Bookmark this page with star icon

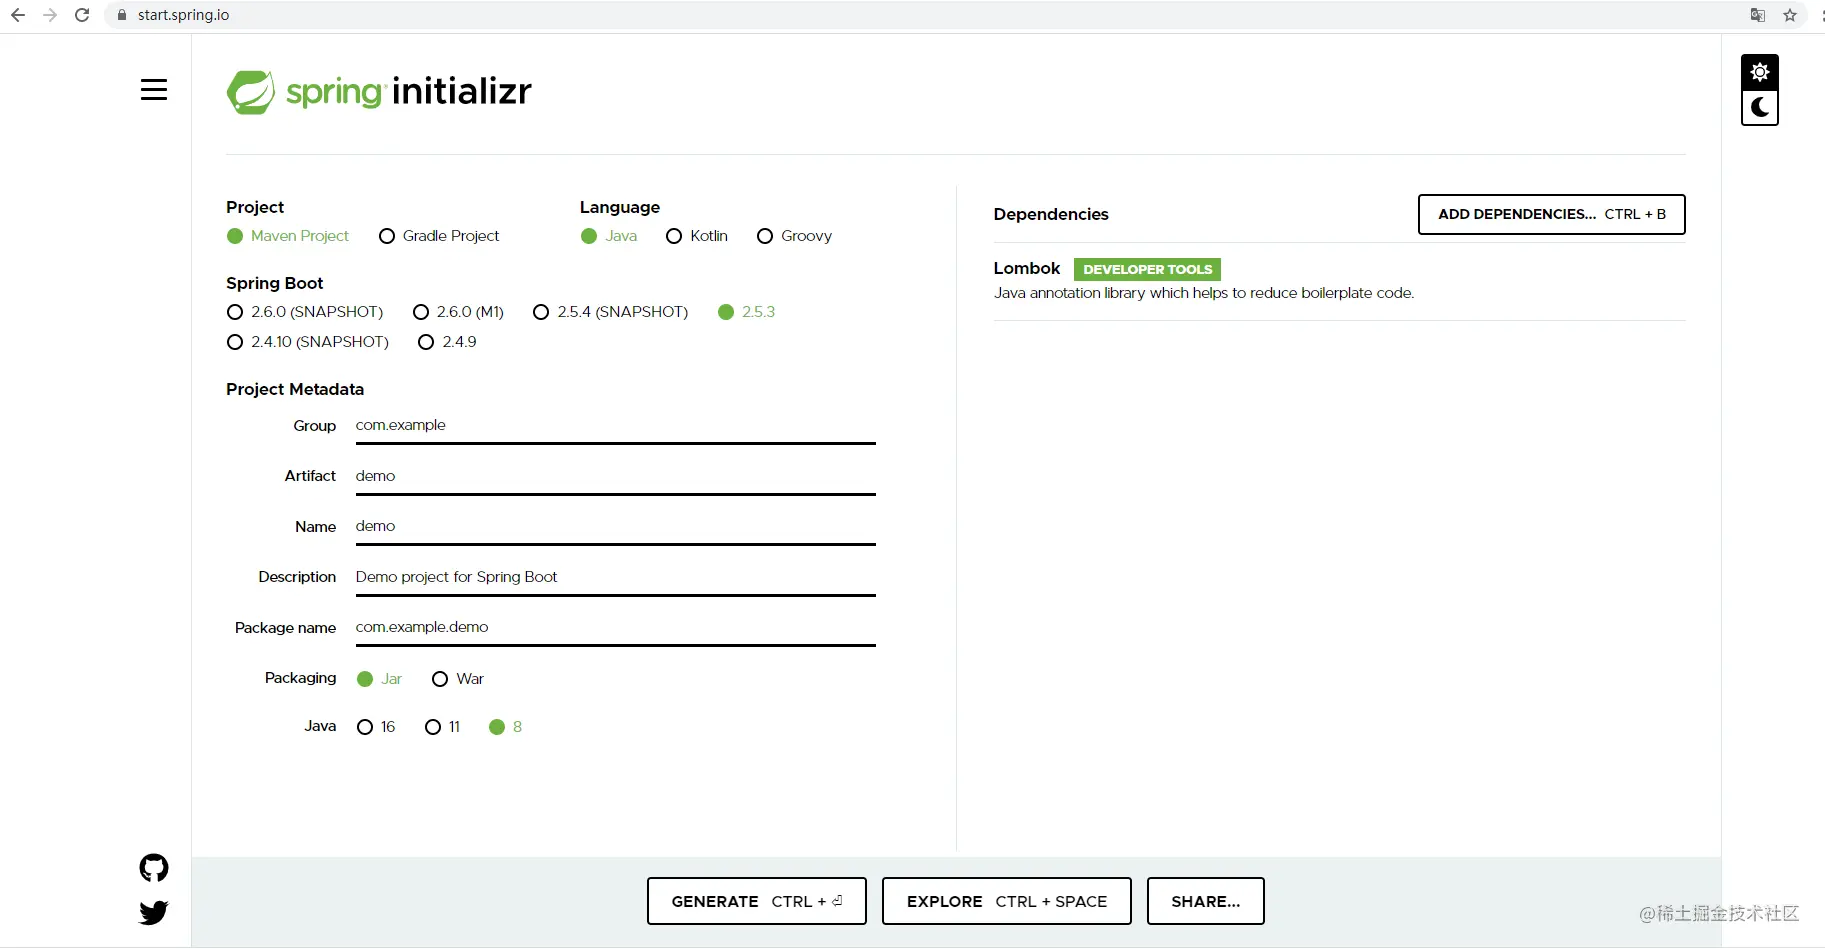1790,15
